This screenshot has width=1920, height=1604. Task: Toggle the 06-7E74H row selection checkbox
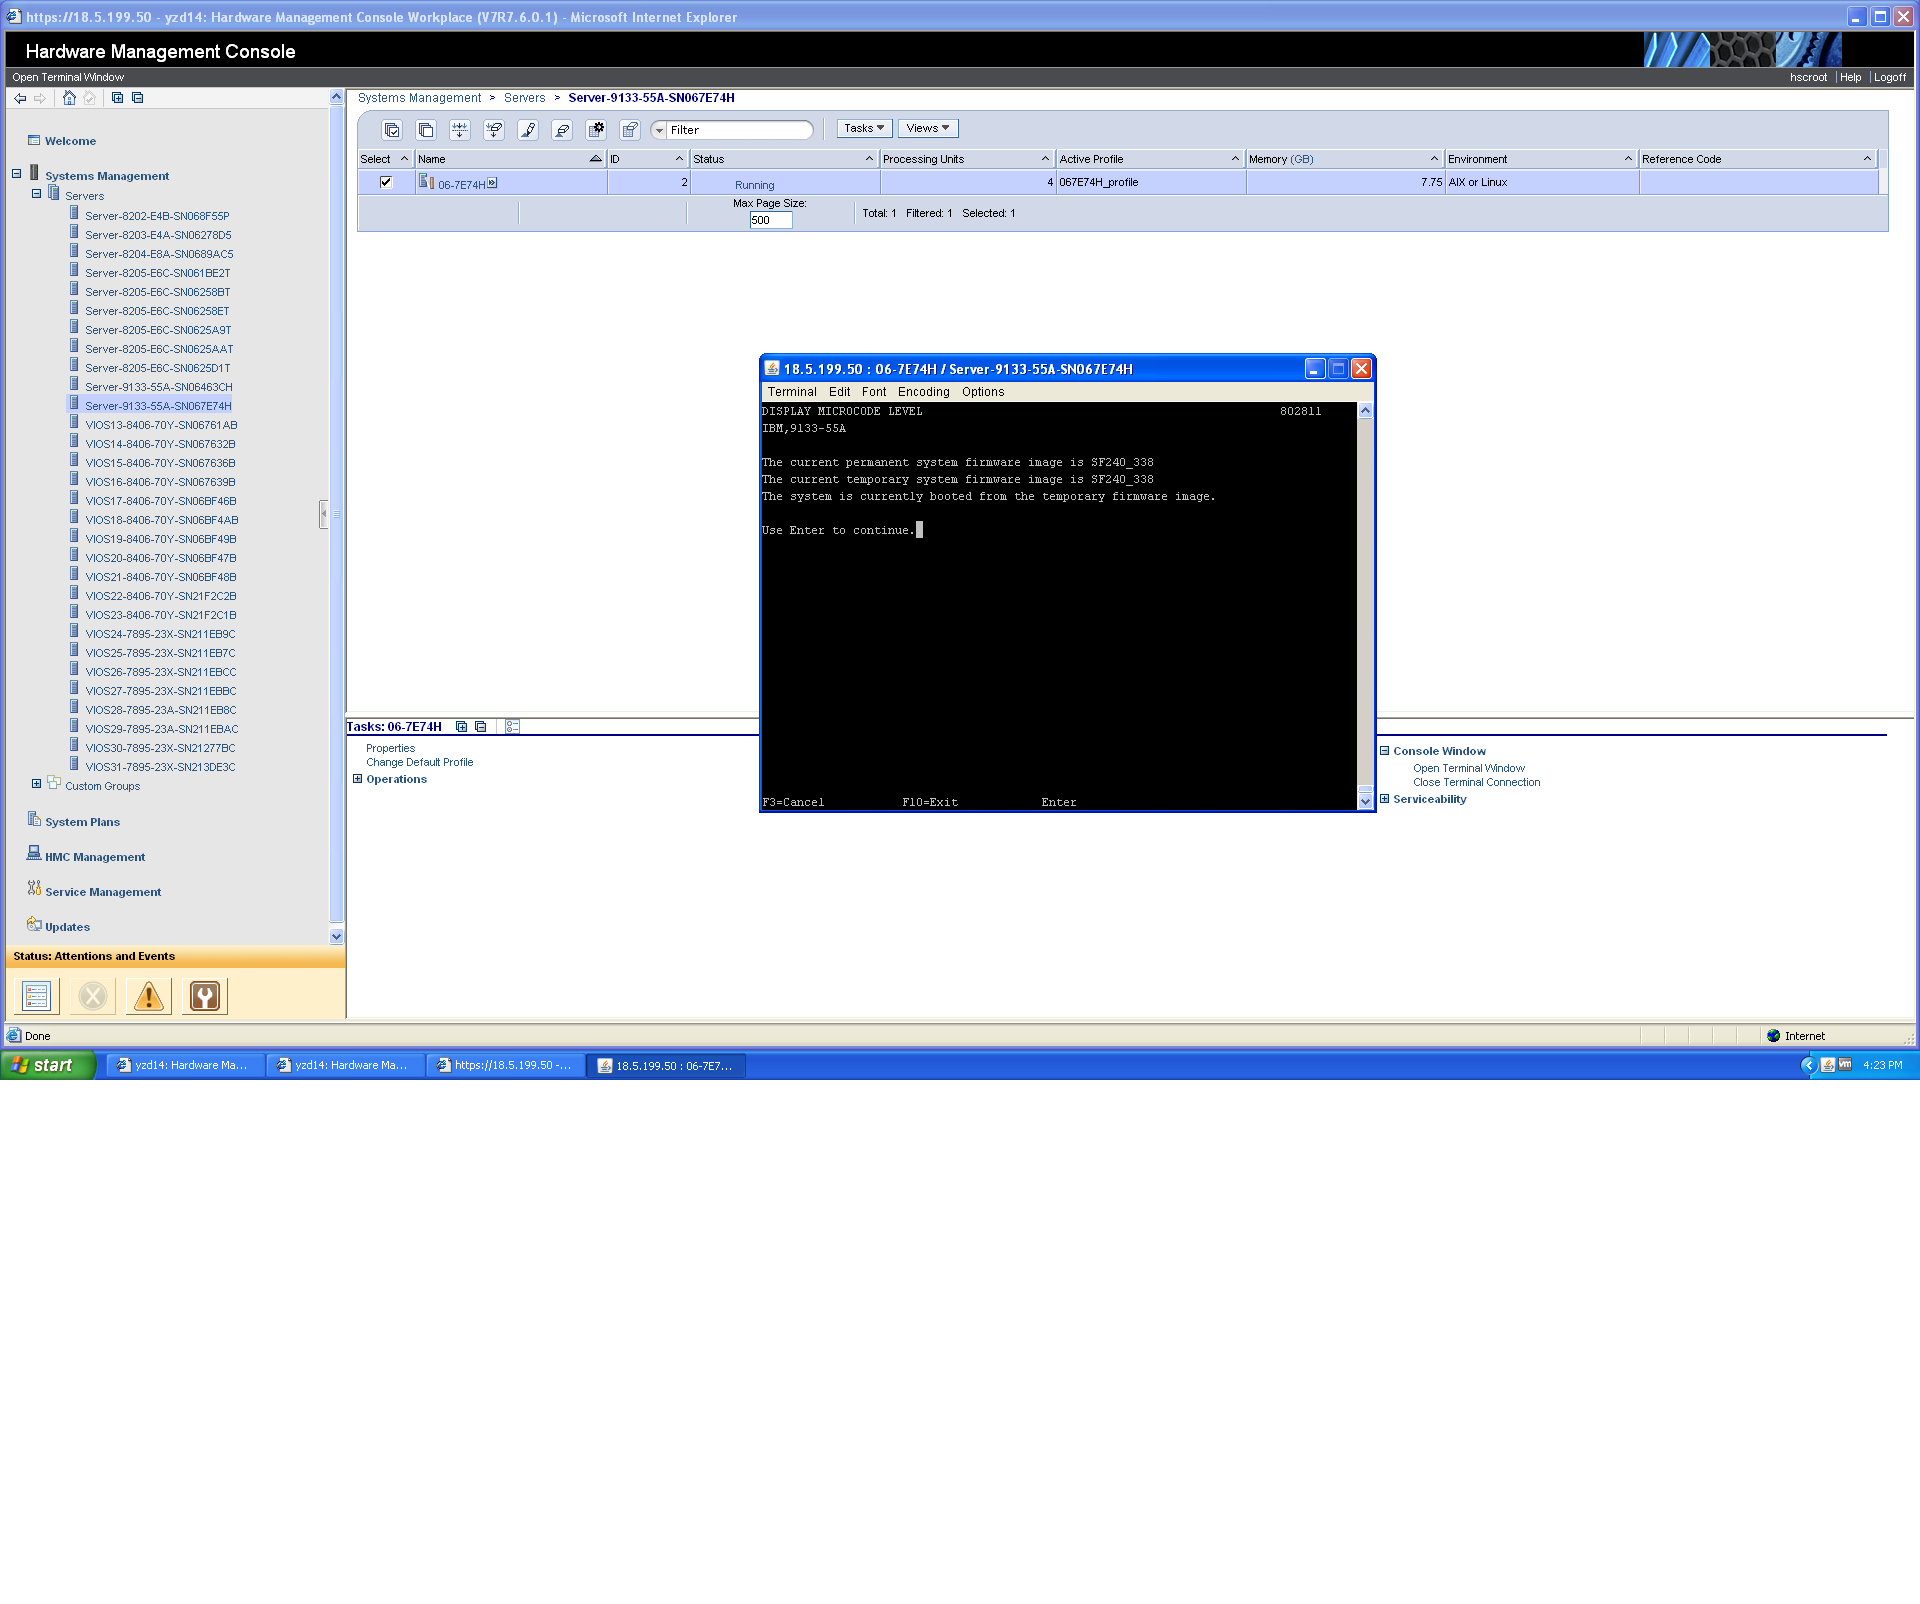tap(386, 182)
